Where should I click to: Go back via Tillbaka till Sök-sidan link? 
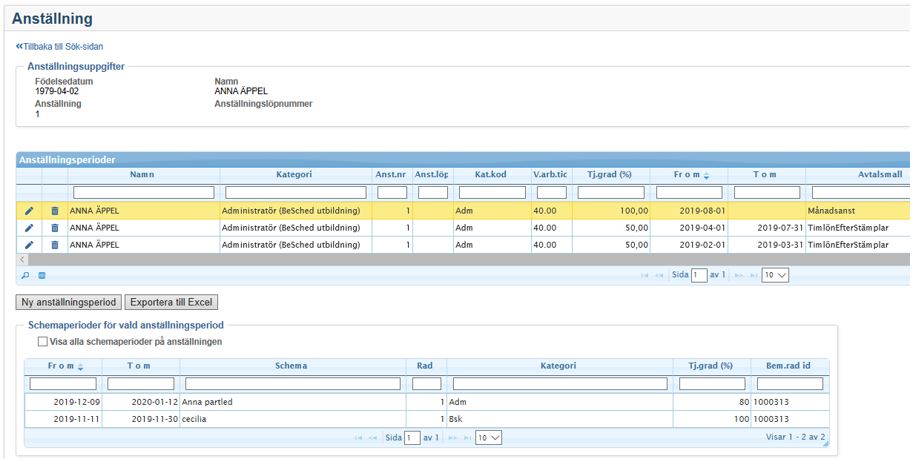pos(60,46)
